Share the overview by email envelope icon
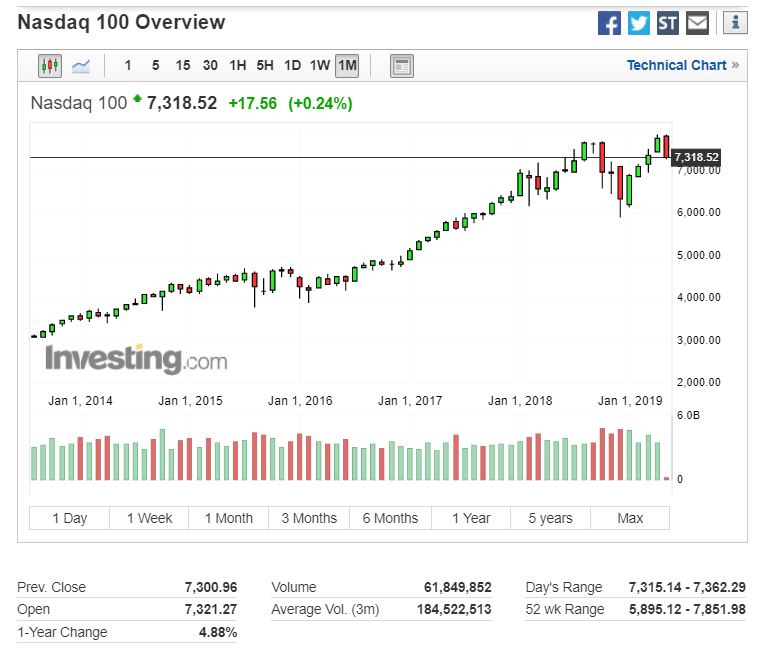The width and height of the screenshot is (762, 655). tap(697, 23)
